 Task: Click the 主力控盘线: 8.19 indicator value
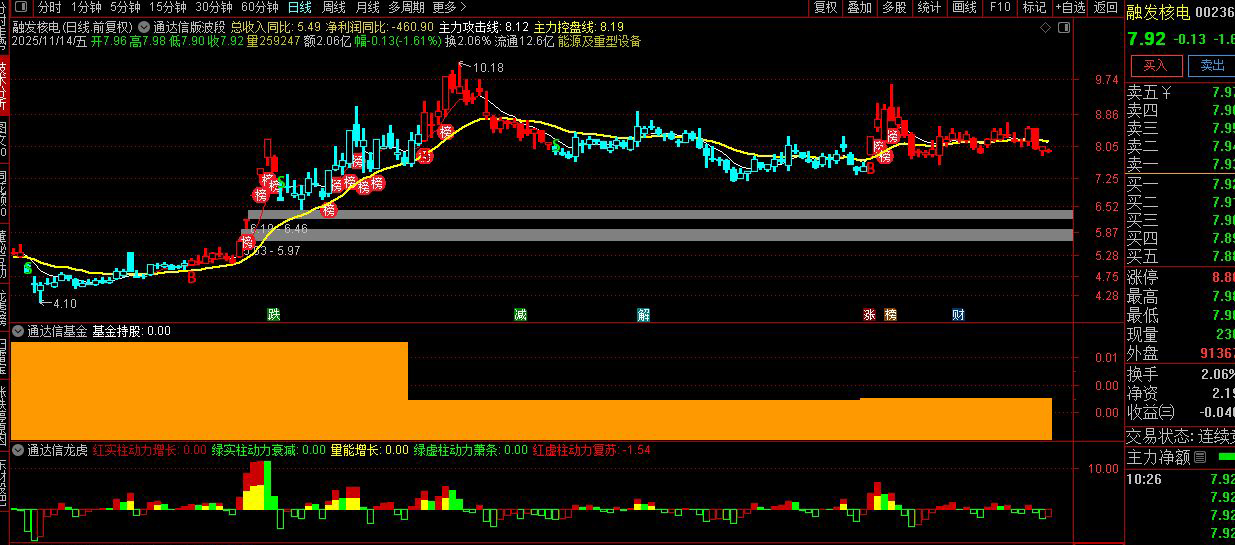(579, 27)
